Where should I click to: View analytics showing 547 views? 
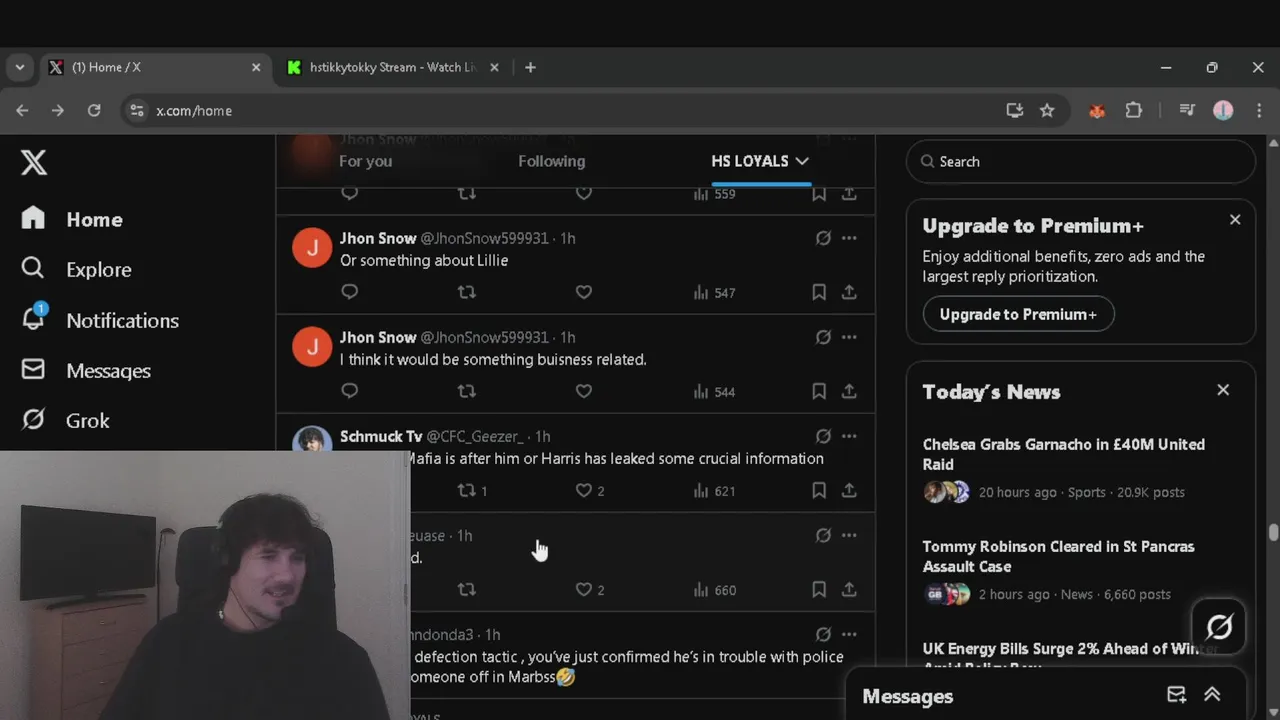pyautogui.click(x=714, y=292)
